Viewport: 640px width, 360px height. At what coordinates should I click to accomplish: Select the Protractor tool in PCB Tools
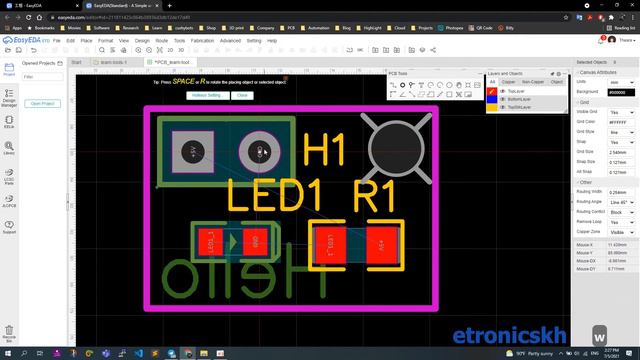point(402,94)
